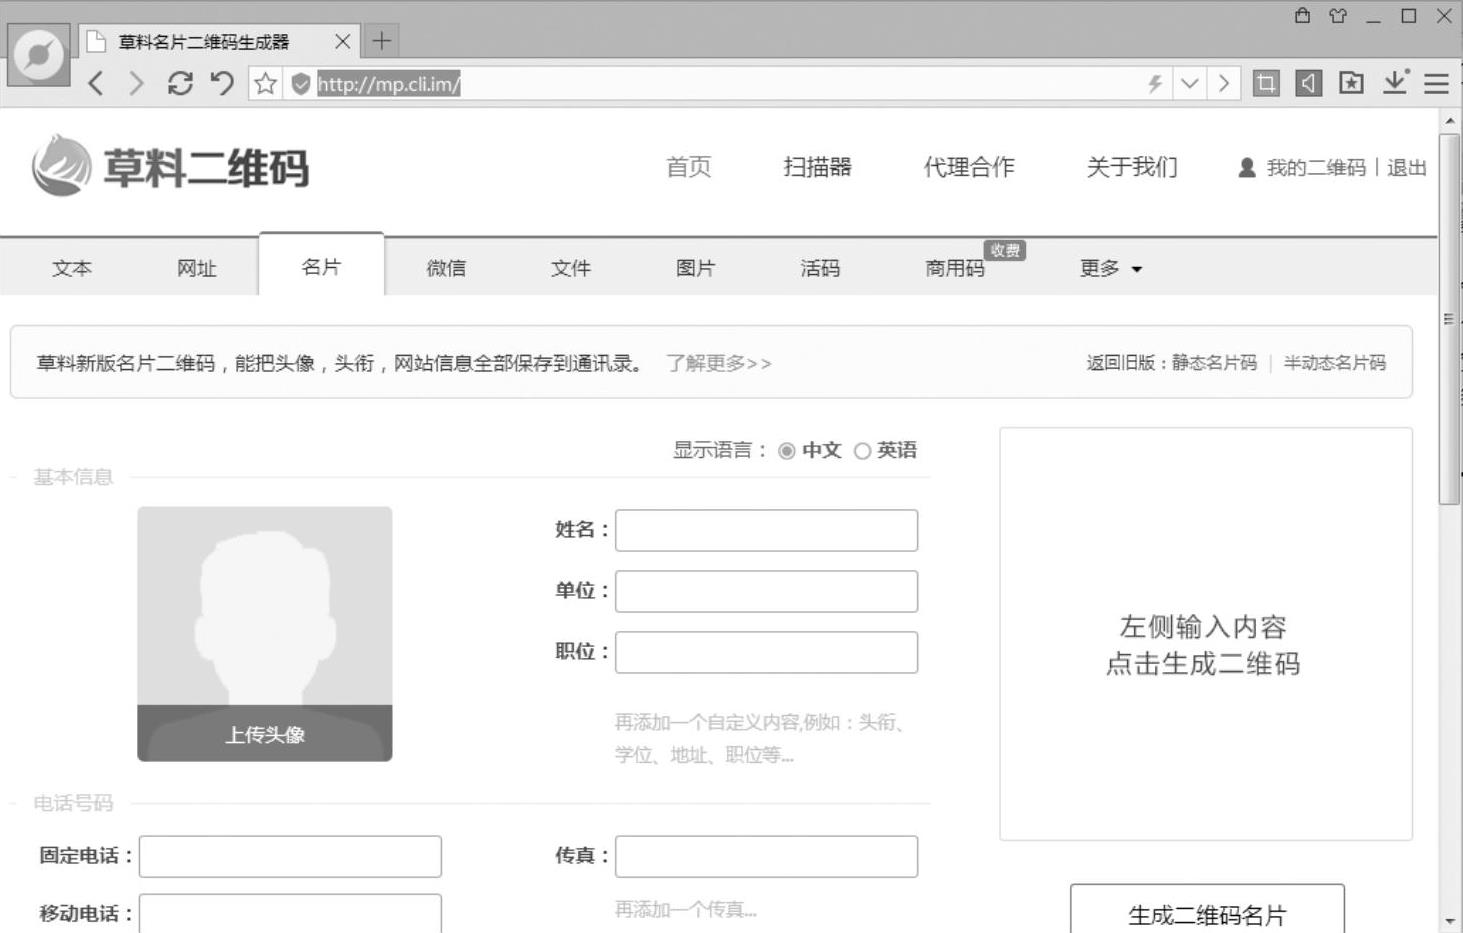Switch to the 活码 tab
The height and width of the screenshot is (933, 1463).
pyautogui.click(x=820, y=268)
